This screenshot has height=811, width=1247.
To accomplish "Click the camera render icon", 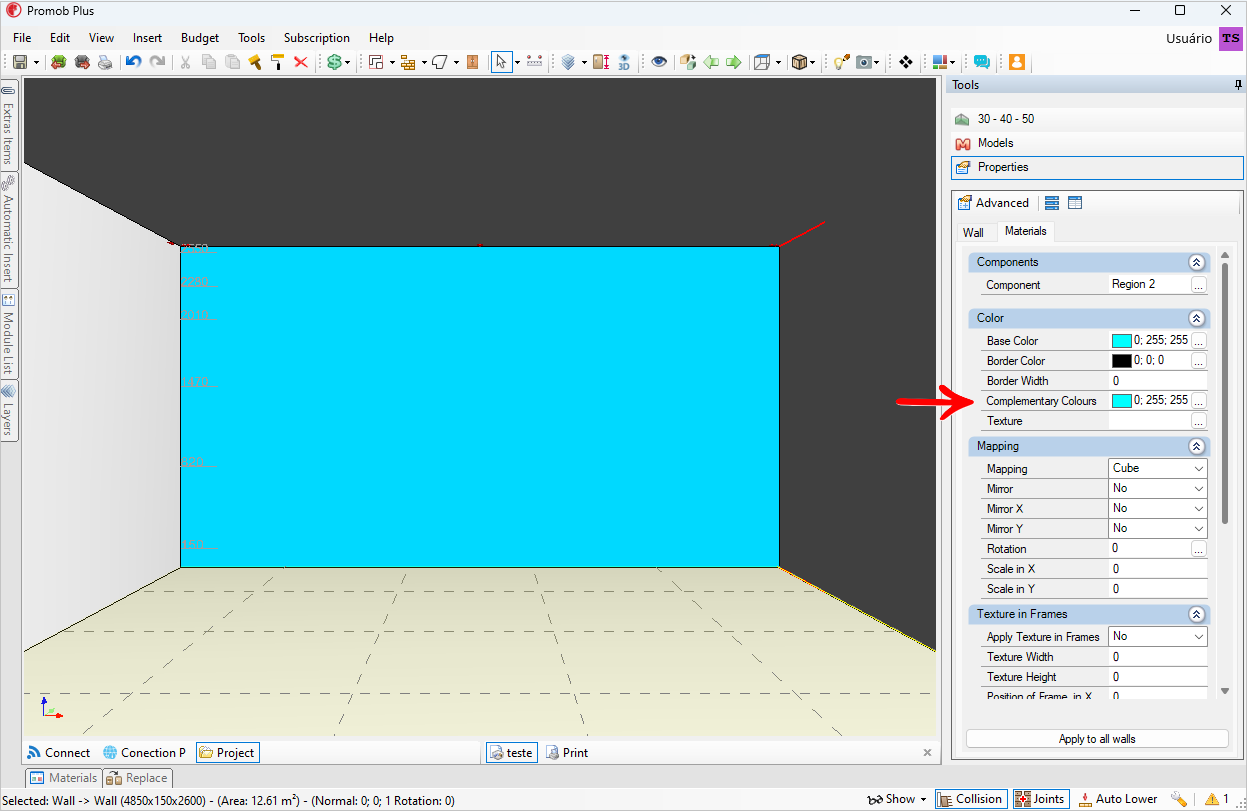I will point(865,62).
